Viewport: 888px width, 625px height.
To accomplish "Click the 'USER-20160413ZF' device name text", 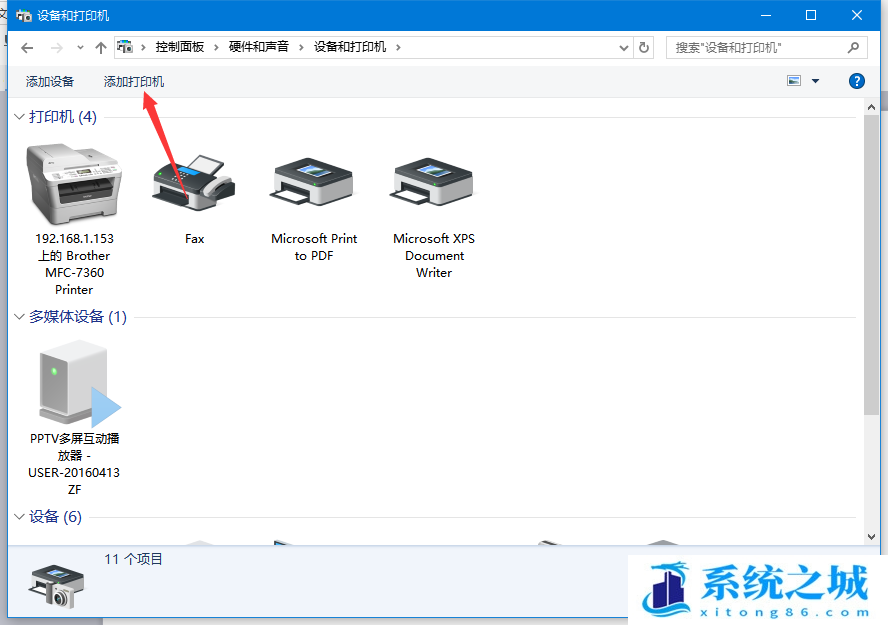I will 74,481.
